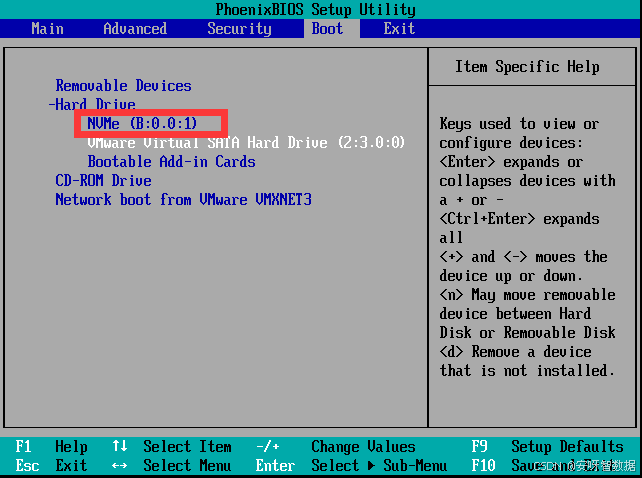
Task: Click the -/+ Change Values hint
Action: pos(336,446)
